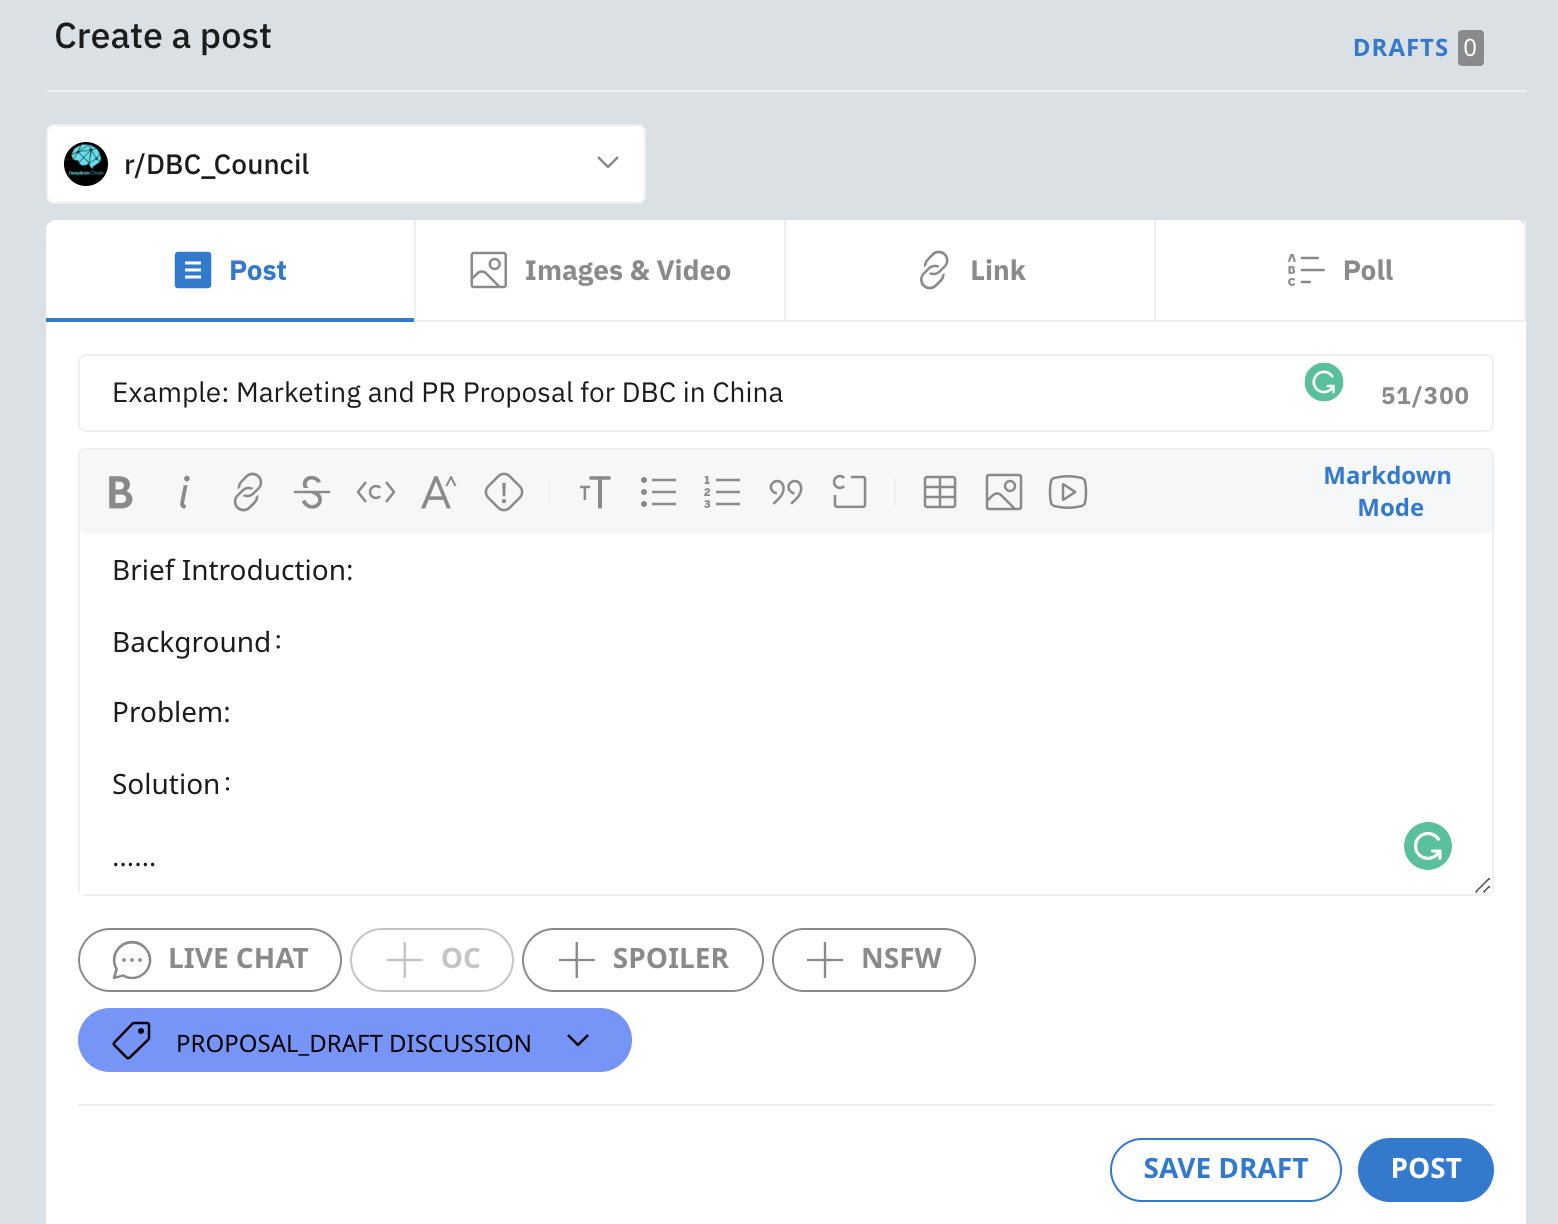Insert a table into the post
1558x1224 pixels.
940,492
